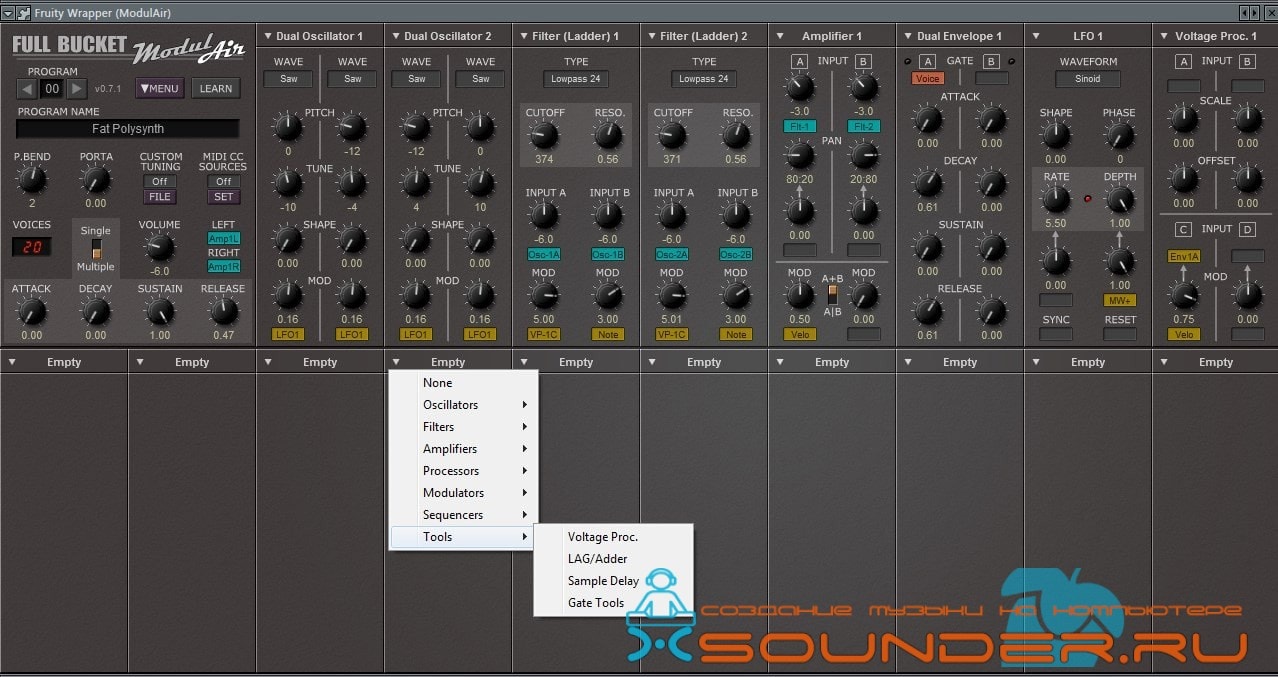Open Sequencers submenu
The width and height of the screenshot is (1278, 677).
coord(464,515)
